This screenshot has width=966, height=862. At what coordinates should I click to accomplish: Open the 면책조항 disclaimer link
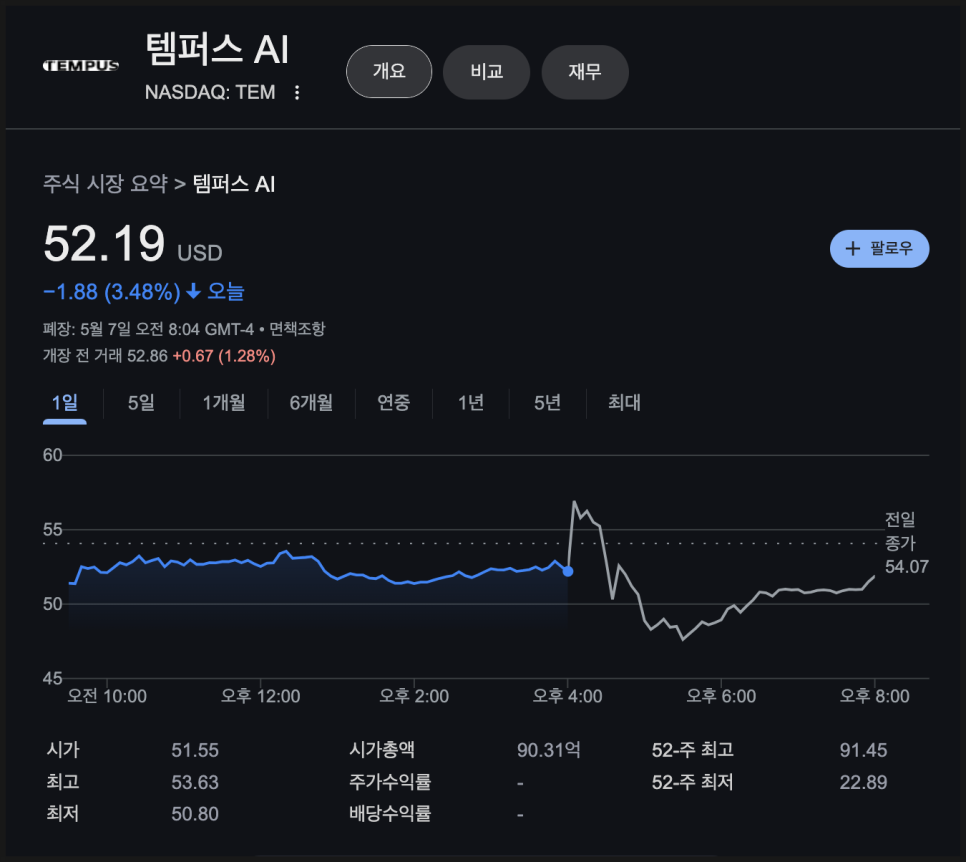[297, 329]
